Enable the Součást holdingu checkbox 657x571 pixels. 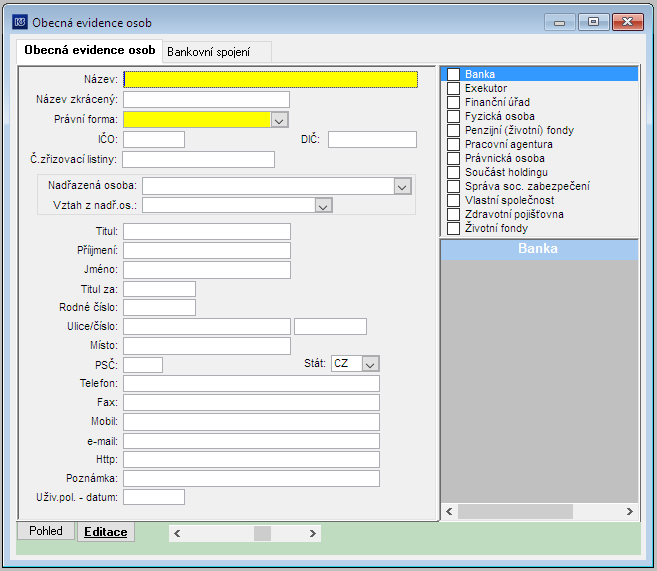pyautogui.click(x=453, y=172)
